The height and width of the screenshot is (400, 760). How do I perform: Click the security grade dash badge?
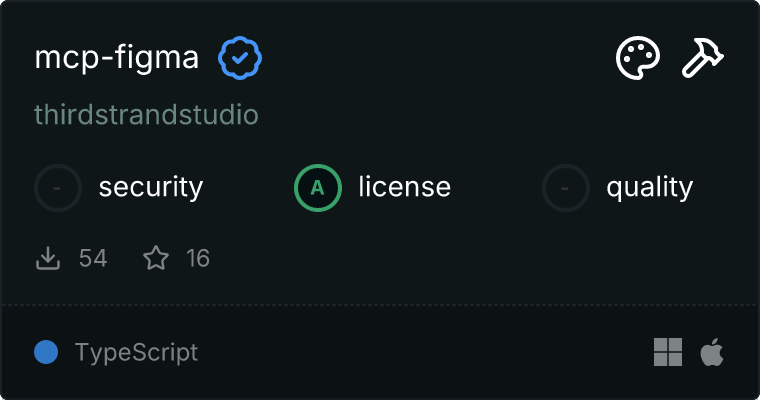click(x=58, y=187)
